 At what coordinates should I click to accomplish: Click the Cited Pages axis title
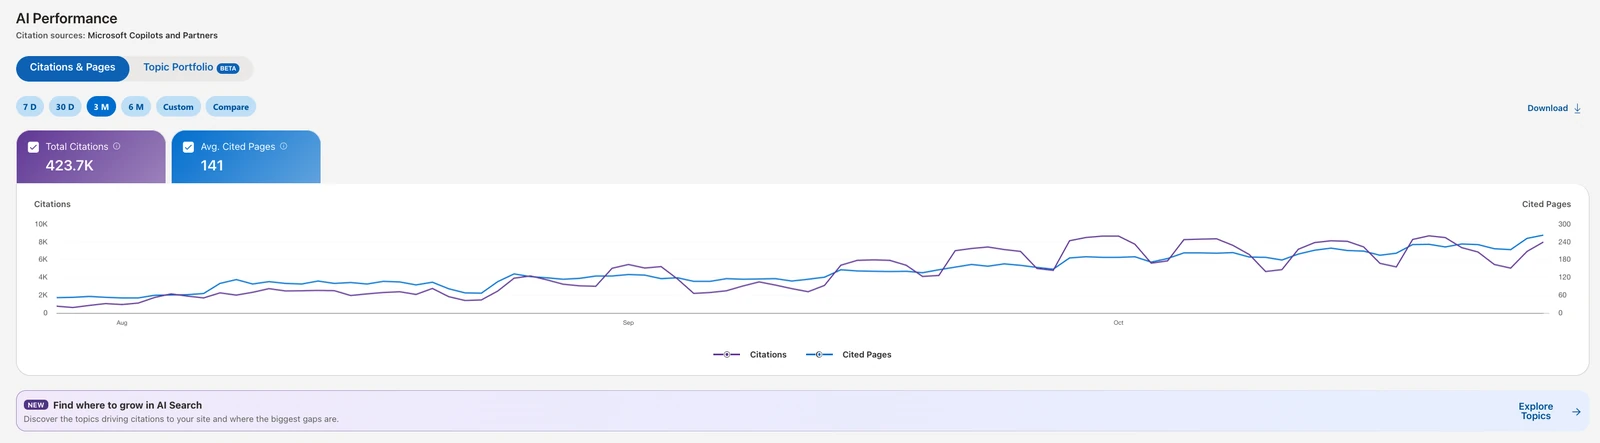pos(1546,204)
